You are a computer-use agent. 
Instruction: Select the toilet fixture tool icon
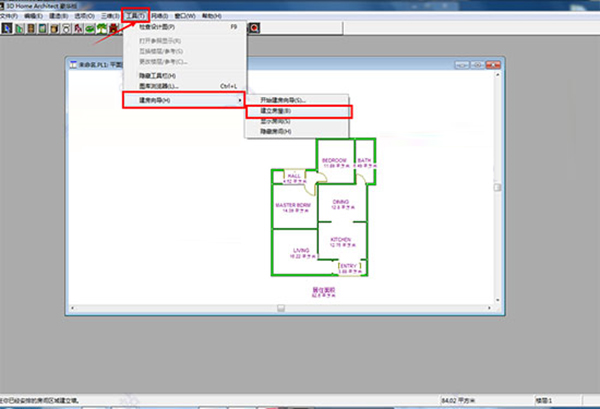point(66,28)
